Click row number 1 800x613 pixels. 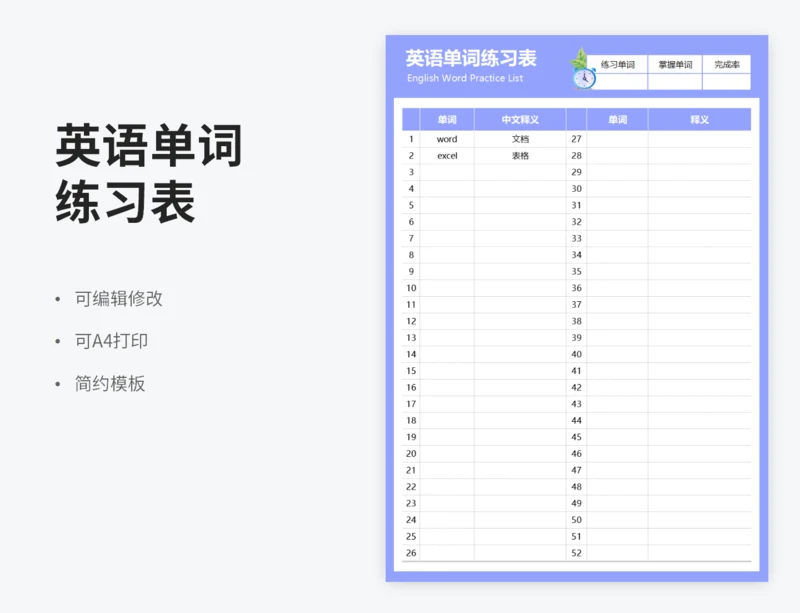411,139
